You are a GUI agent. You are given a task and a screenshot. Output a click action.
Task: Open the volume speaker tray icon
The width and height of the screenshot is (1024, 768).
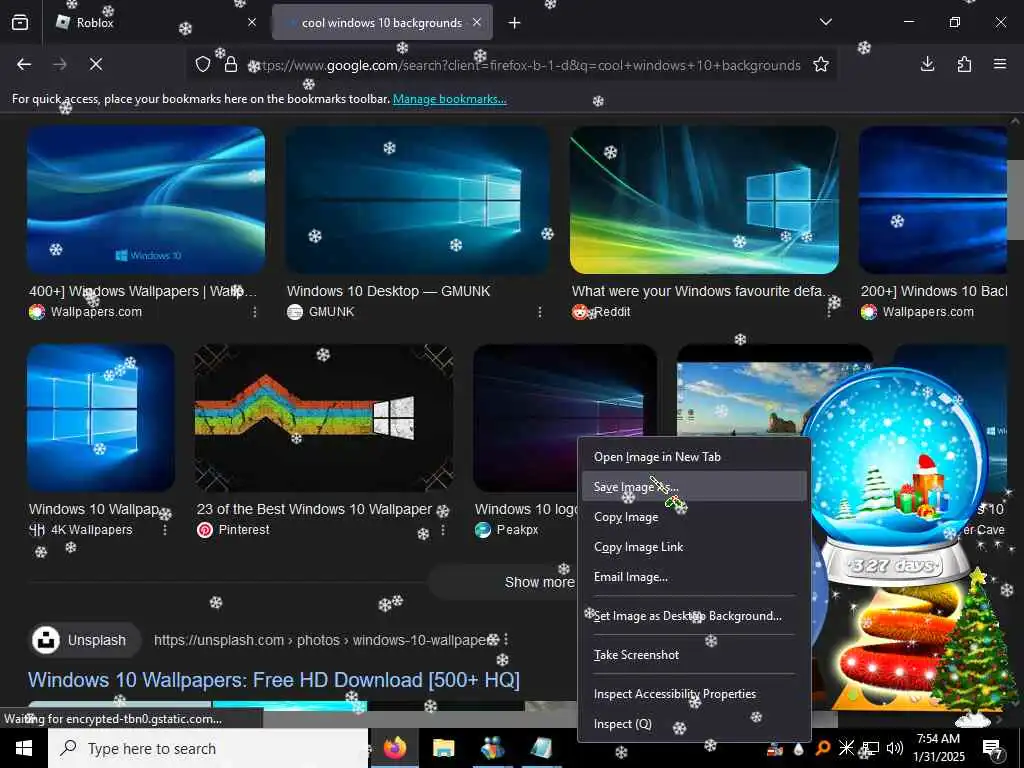click(895, 748)
